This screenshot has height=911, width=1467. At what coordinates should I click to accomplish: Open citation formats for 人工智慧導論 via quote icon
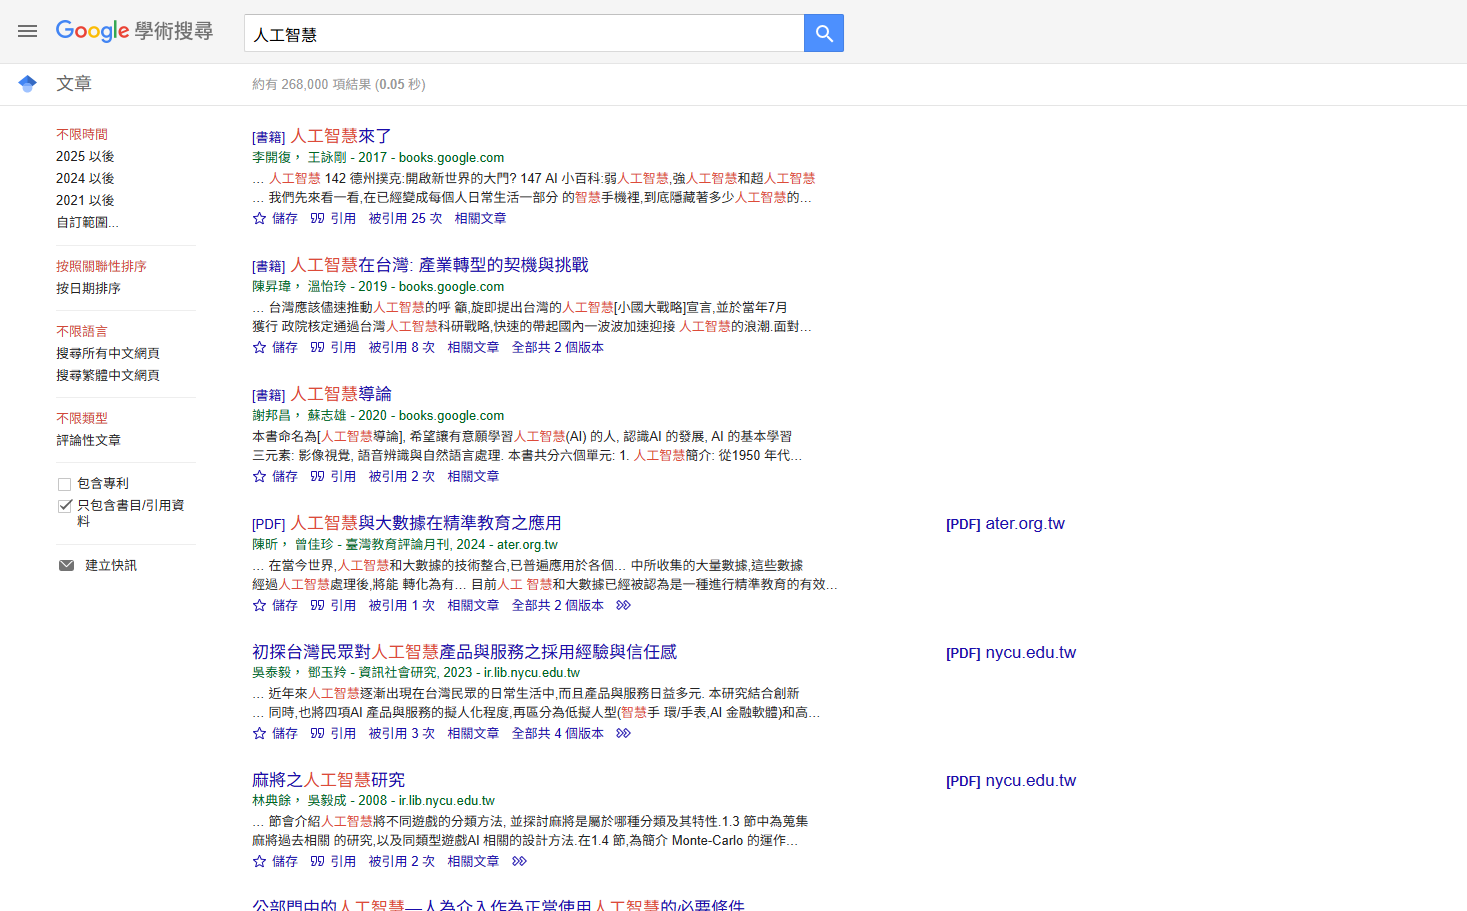click(x=317, y=475)
